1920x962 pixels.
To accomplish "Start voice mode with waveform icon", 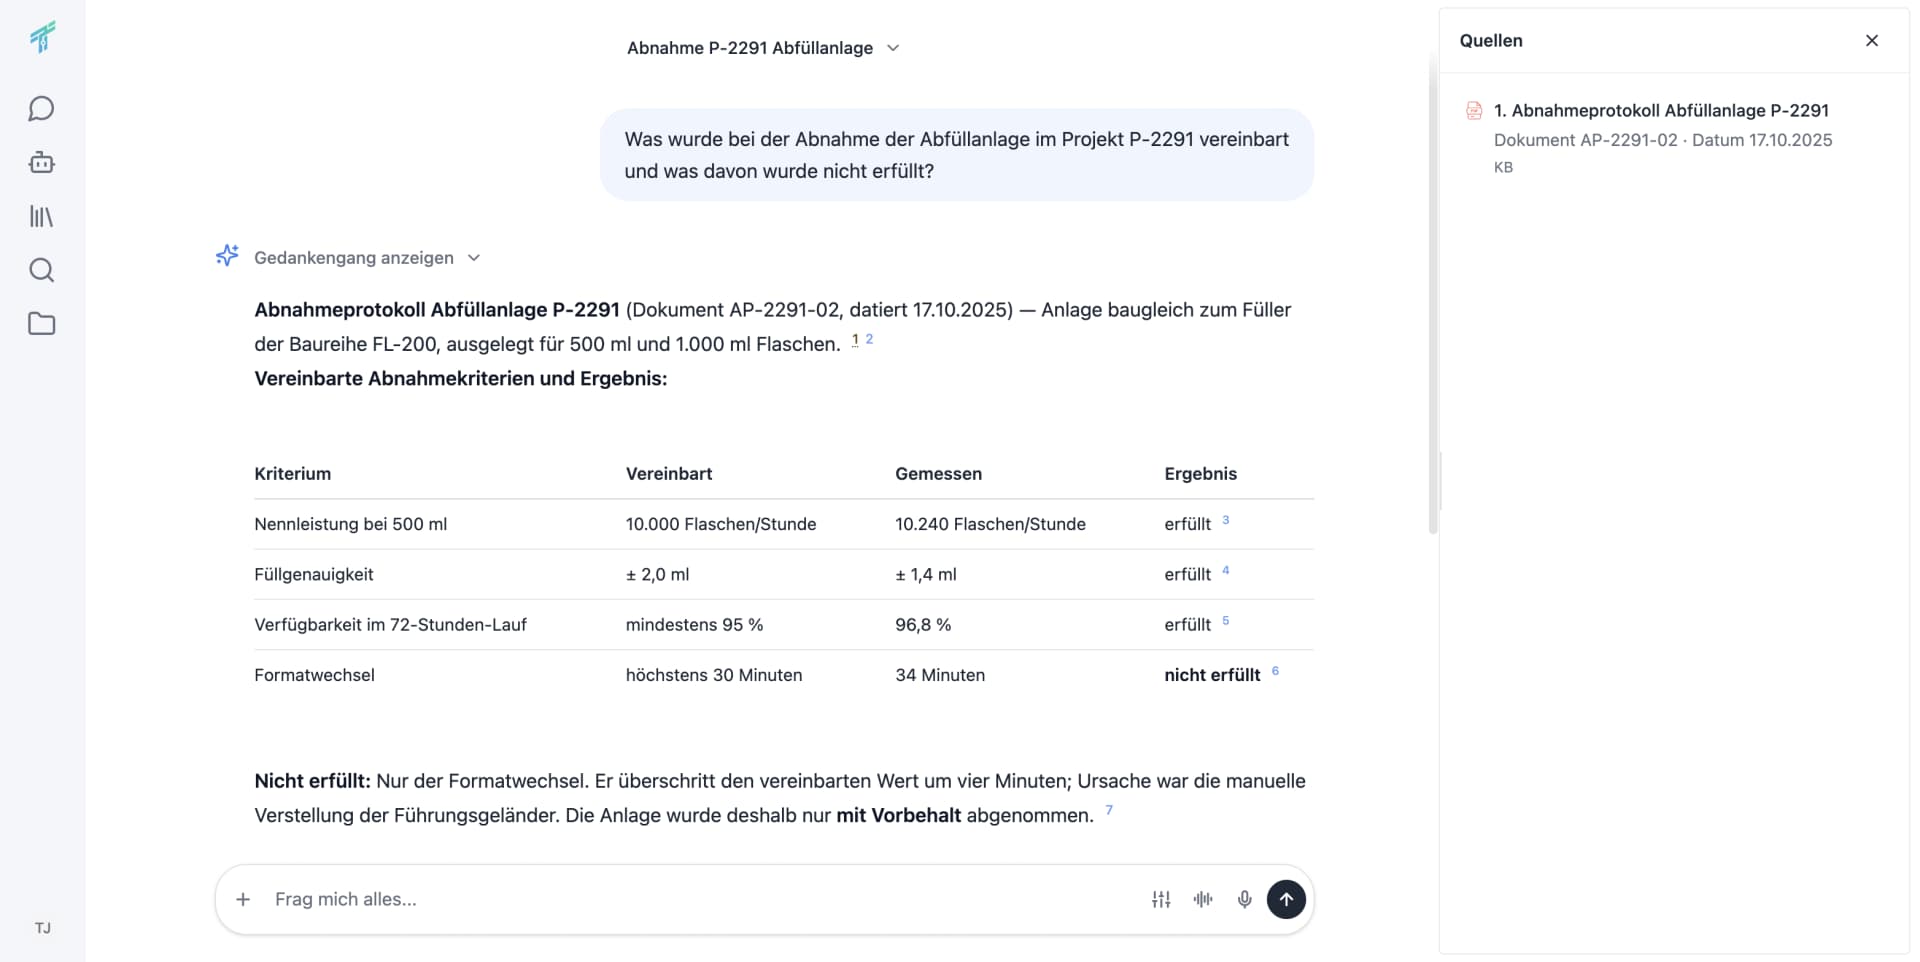I will (x=1203, y=899).
